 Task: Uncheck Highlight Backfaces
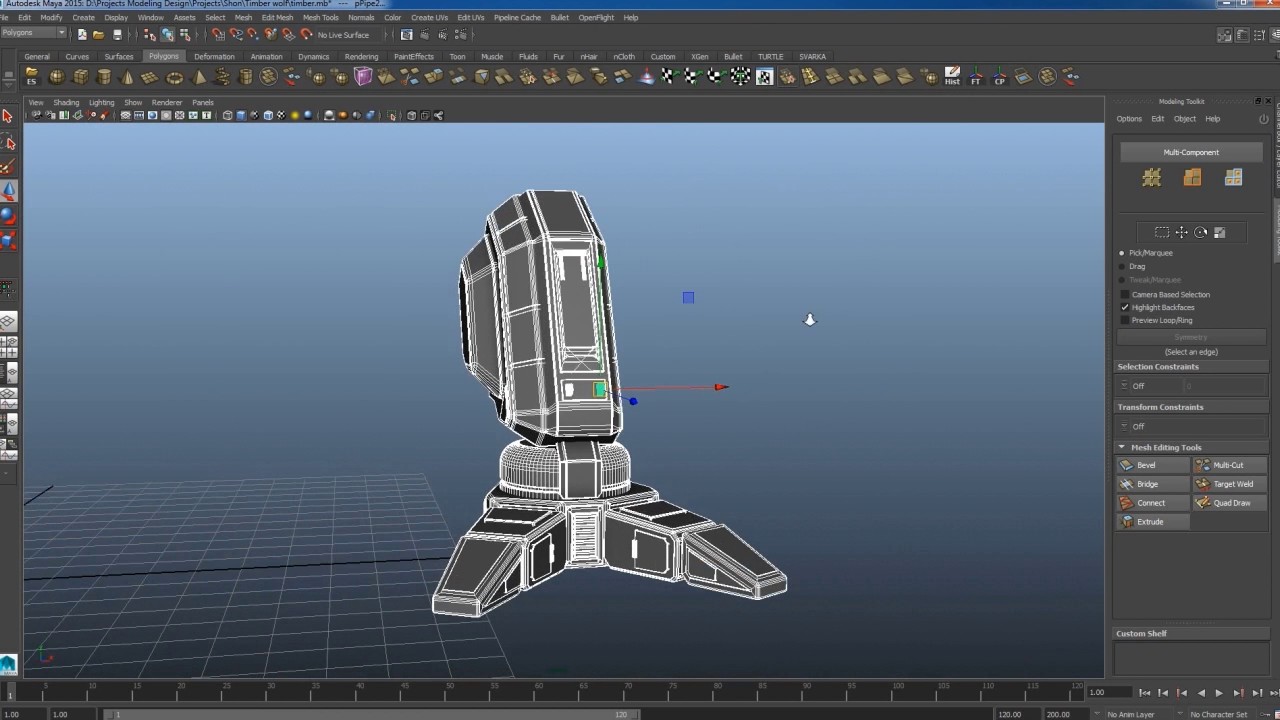[x=1125, y=308]
